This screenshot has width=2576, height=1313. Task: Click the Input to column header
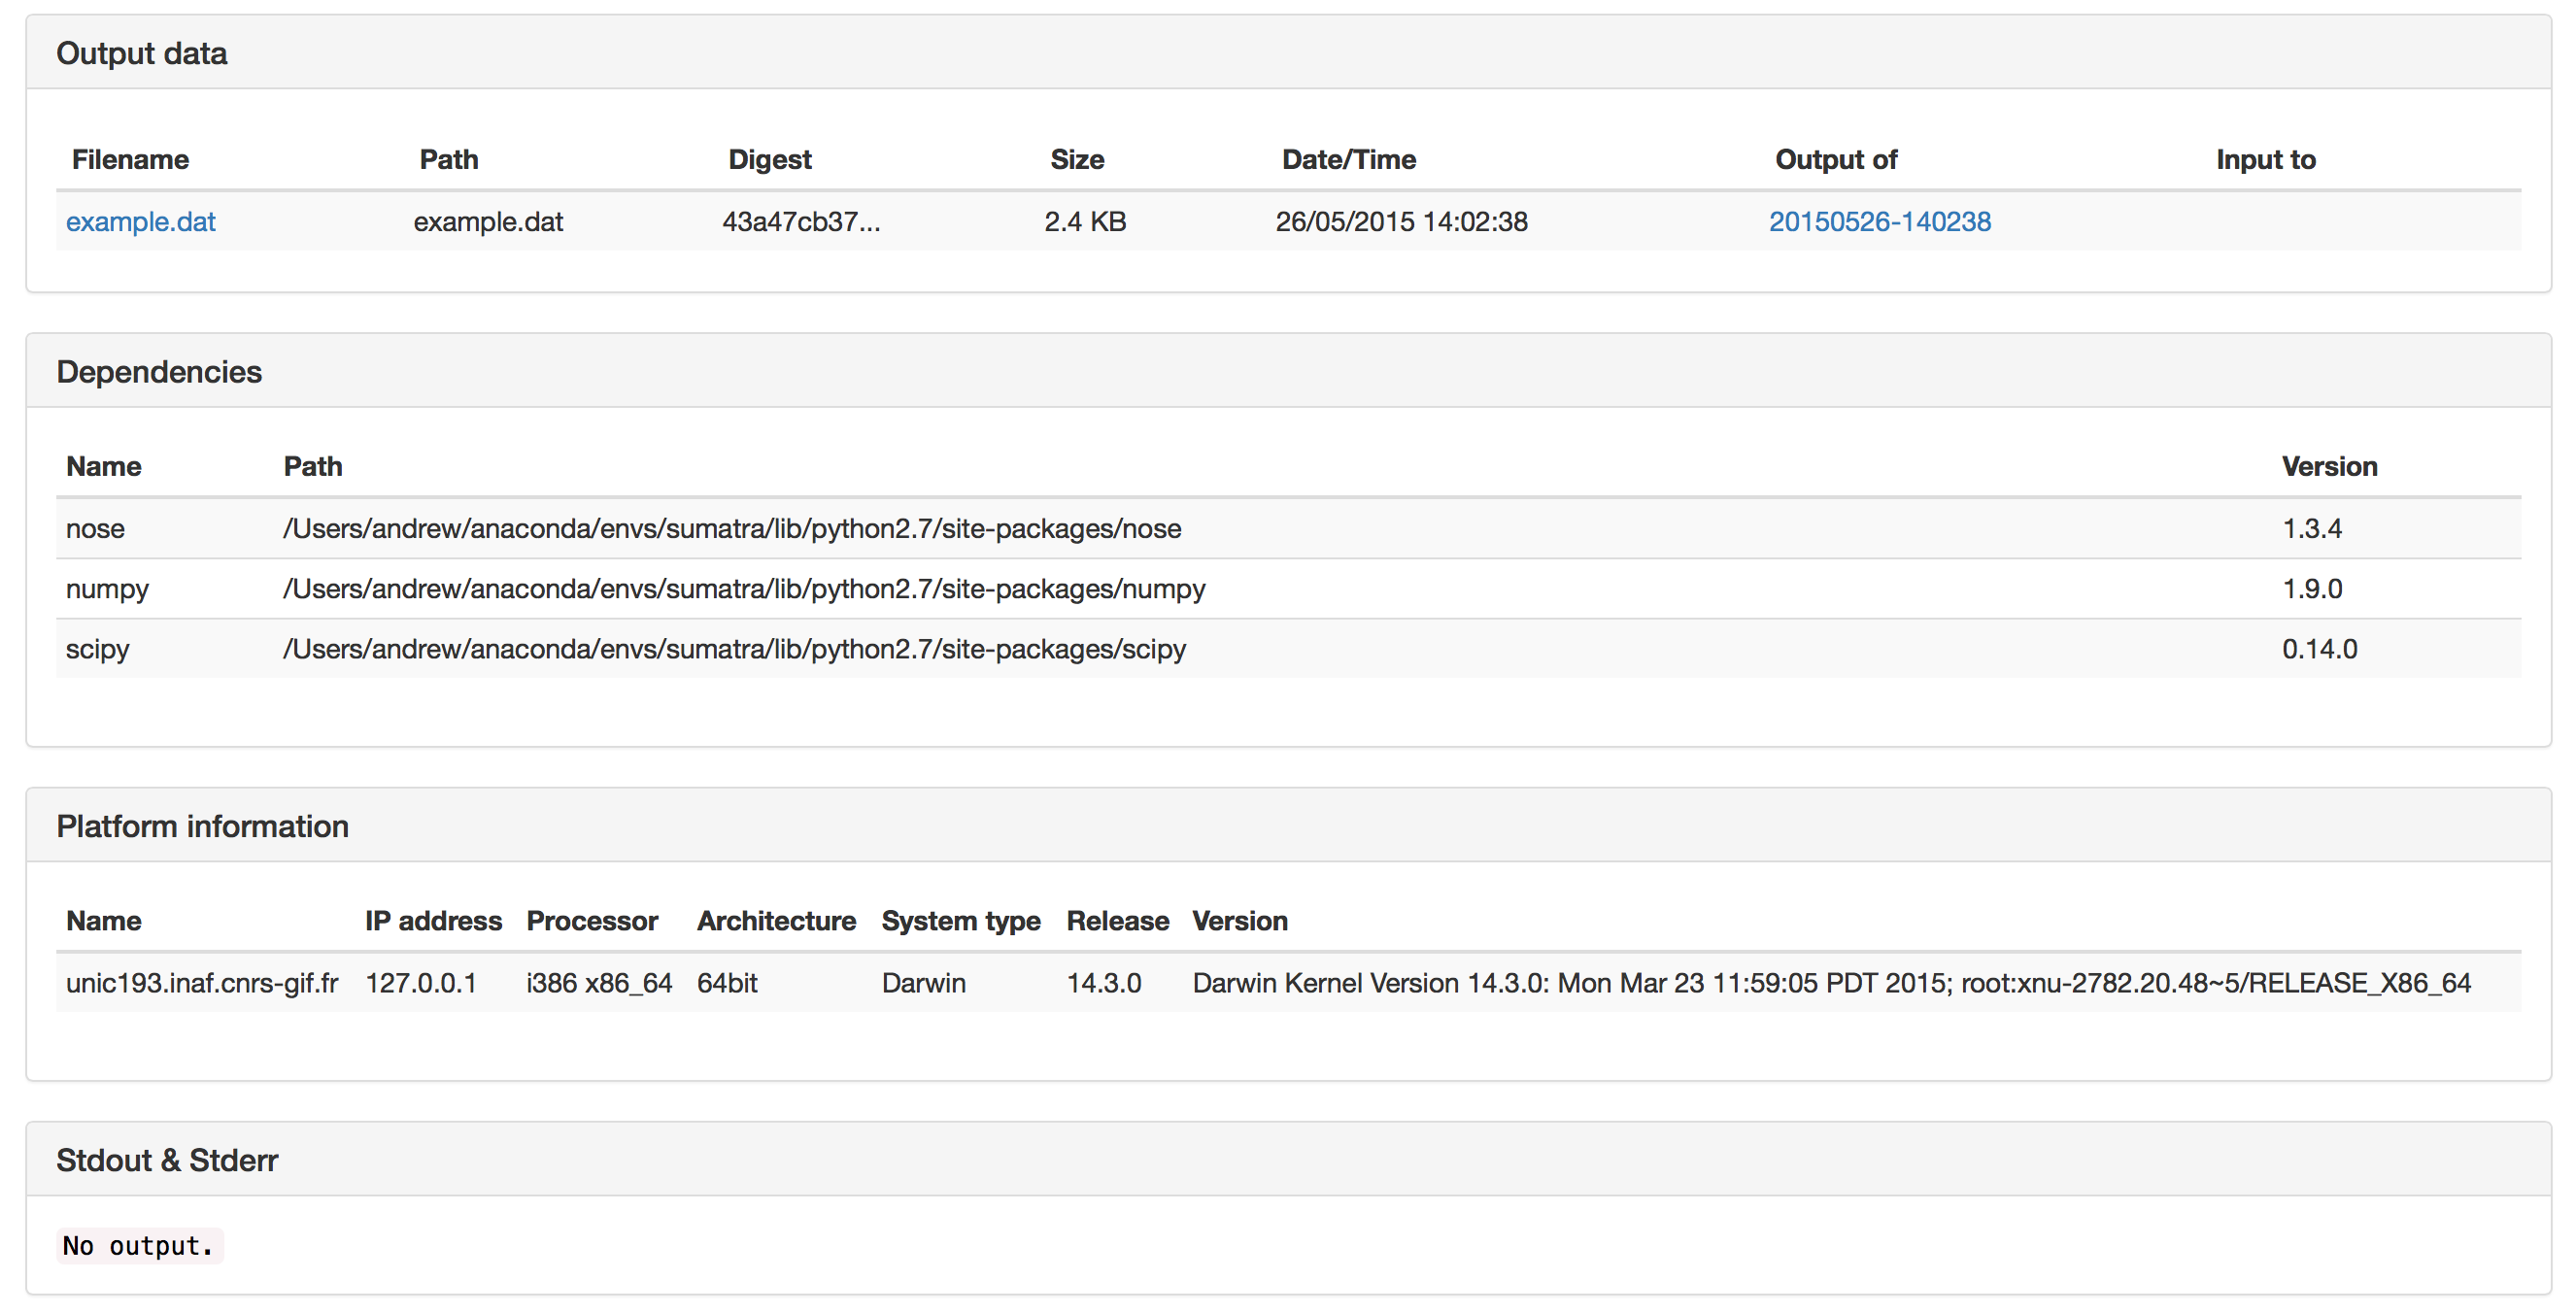tap(2266, 159)
